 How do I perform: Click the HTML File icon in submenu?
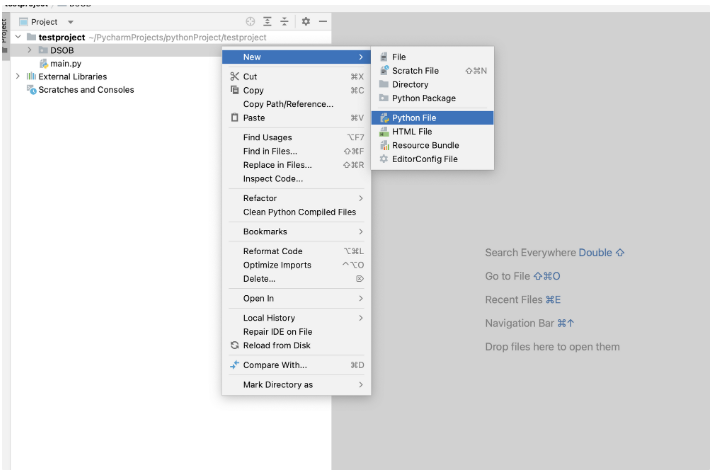[x=384, y=131]
